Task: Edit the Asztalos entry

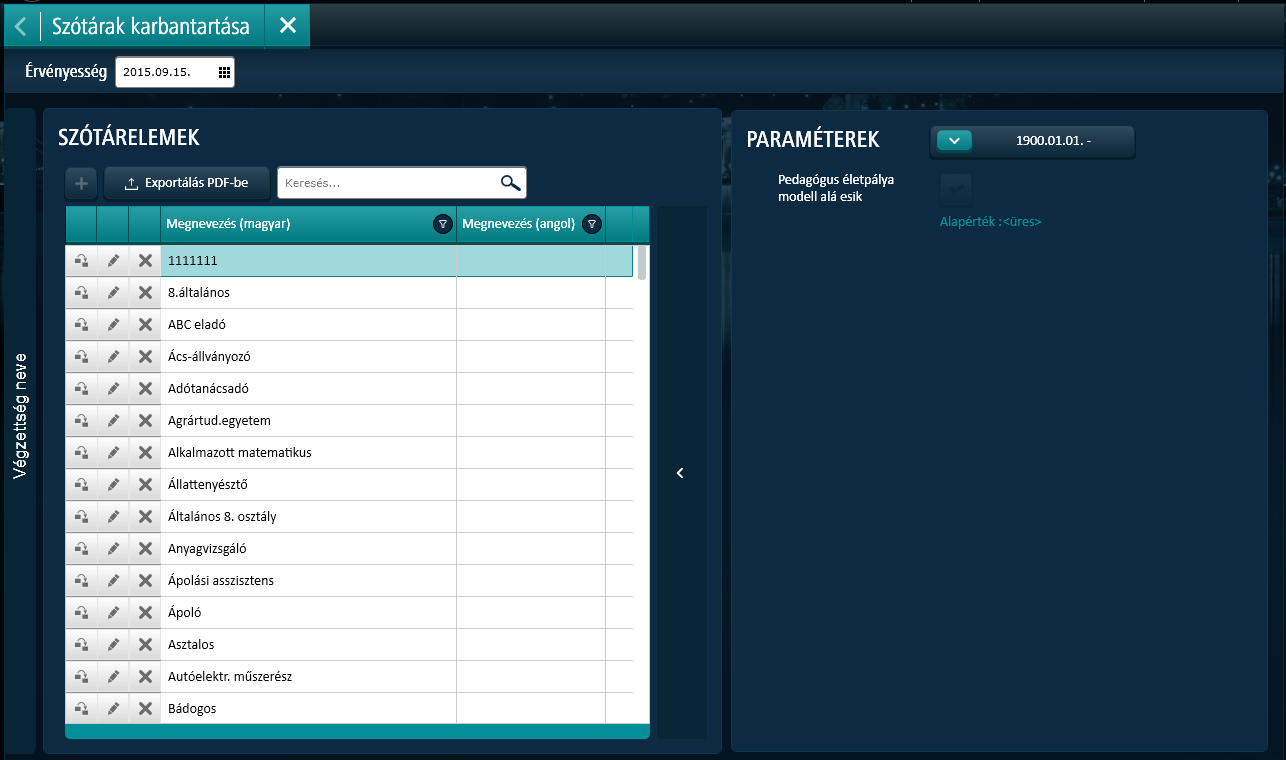Action: pyautogui.click(x=113, y=645)
